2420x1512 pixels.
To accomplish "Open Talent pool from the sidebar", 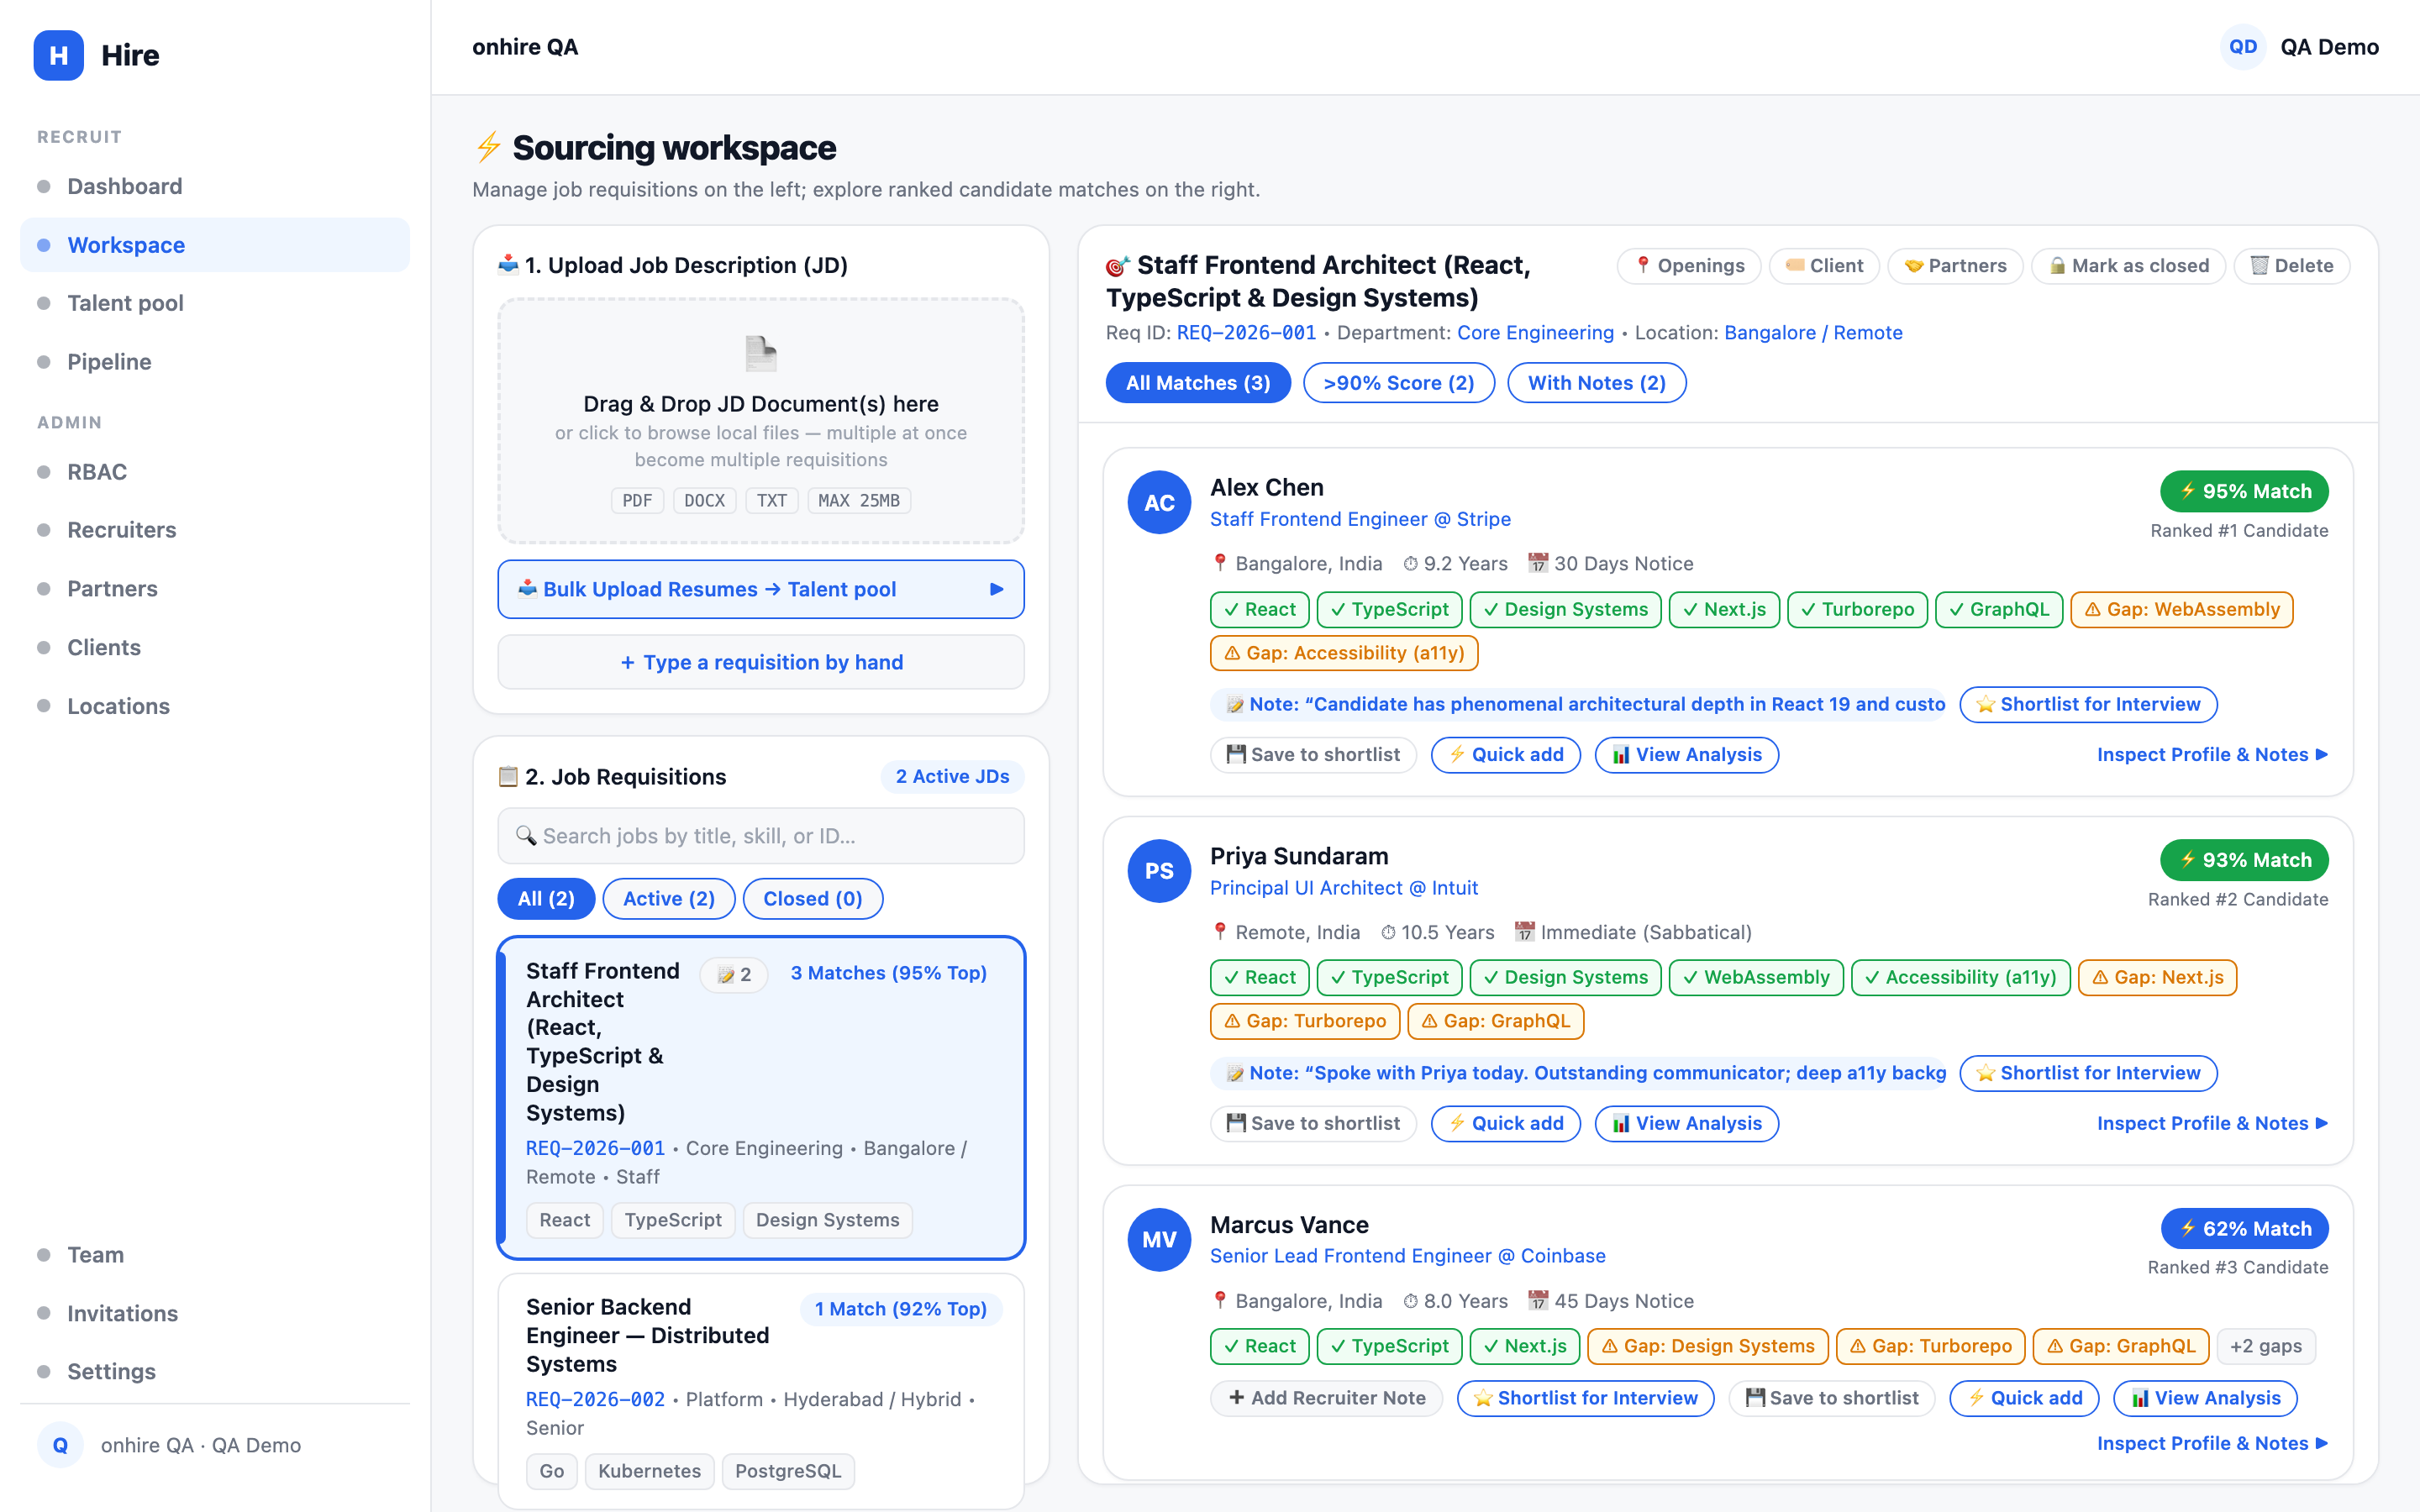I will [x=215, y=303].
